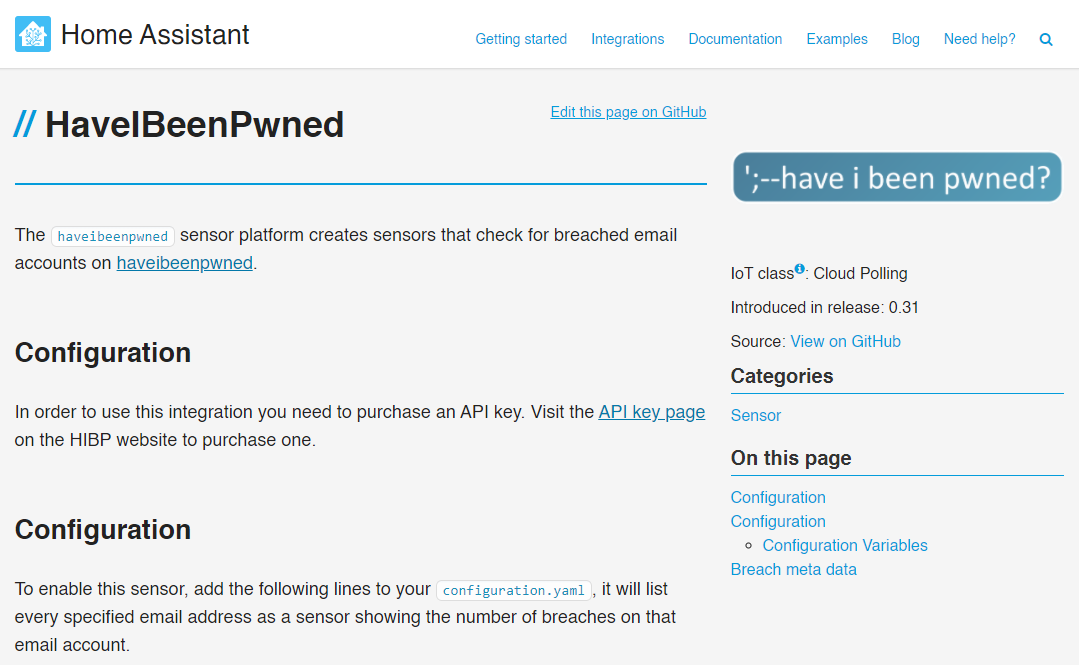
Task: Open the API key page link
Action: click(x=651, y=412)
